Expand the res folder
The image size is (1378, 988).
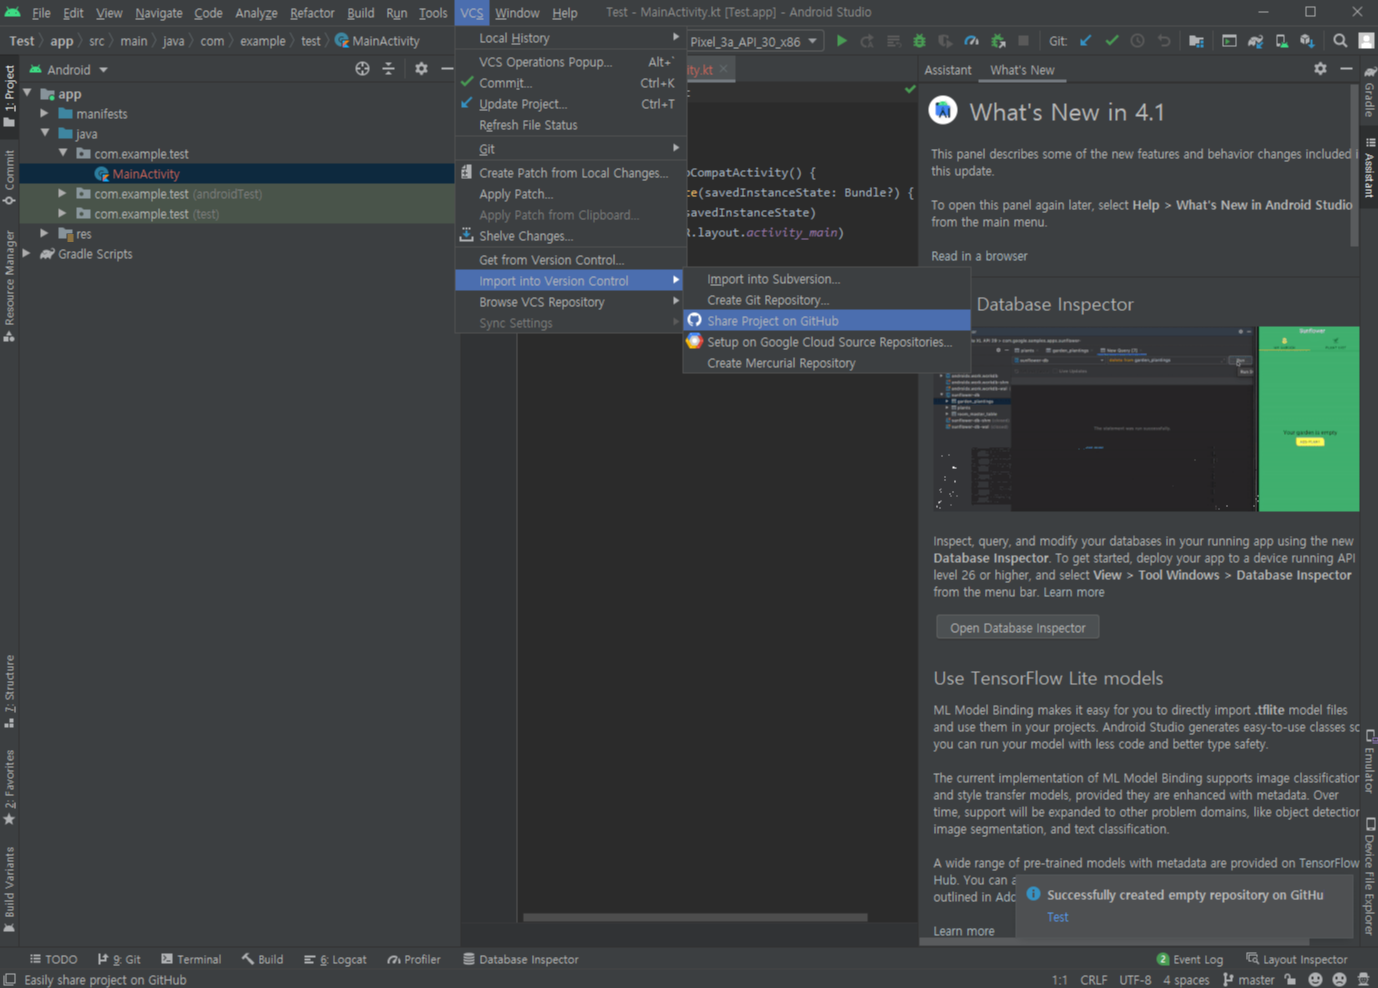coord(45,233)
